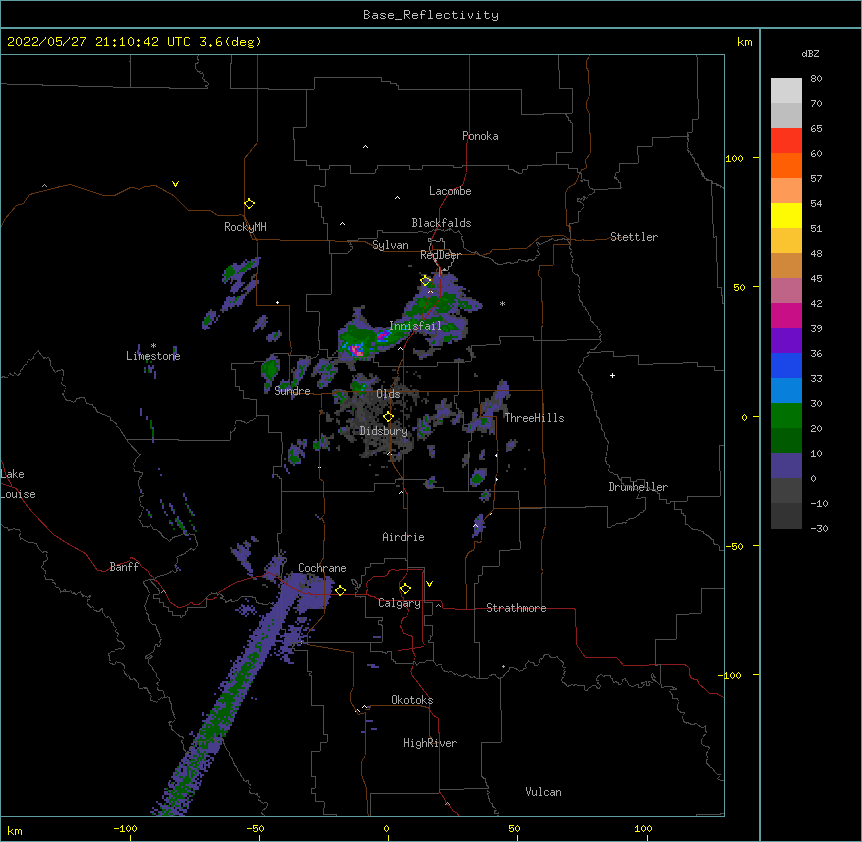Click the km unit label in the top right
The height and width of the screenshot is (842, 862).
point(745,42)
